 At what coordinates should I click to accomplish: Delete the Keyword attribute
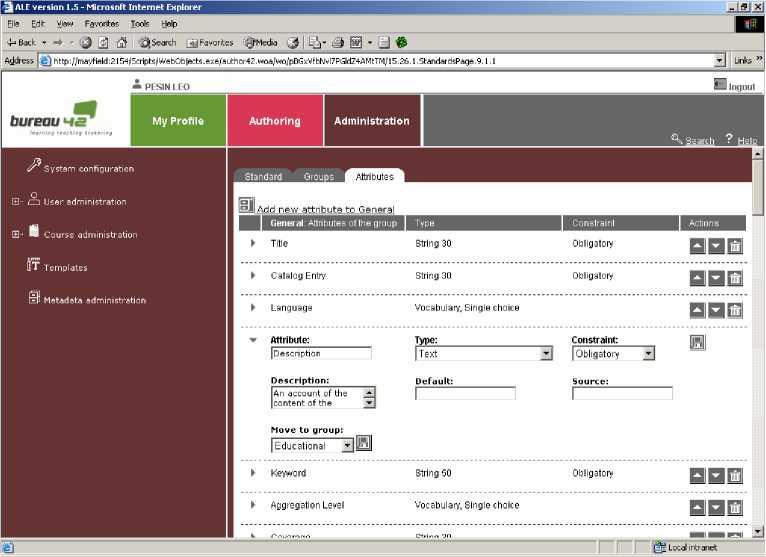click(735, 475)
